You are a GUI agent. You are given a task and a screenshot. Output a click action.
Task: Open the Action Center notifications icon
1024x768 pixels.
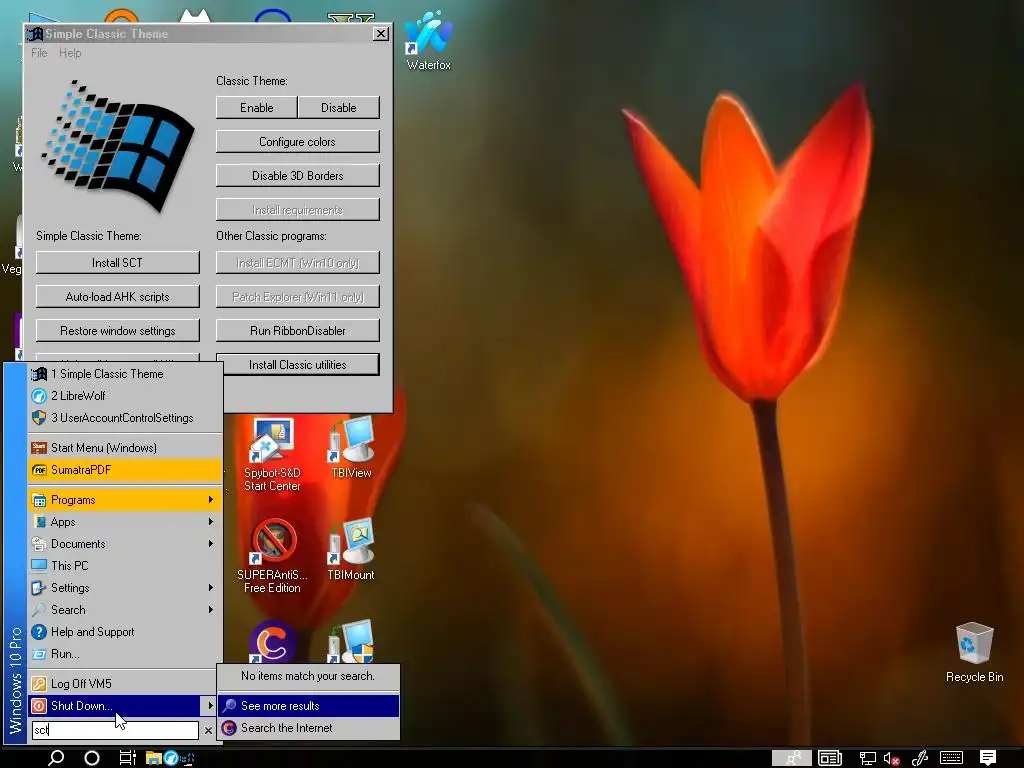pyautogui.click(x=988, y=758)
